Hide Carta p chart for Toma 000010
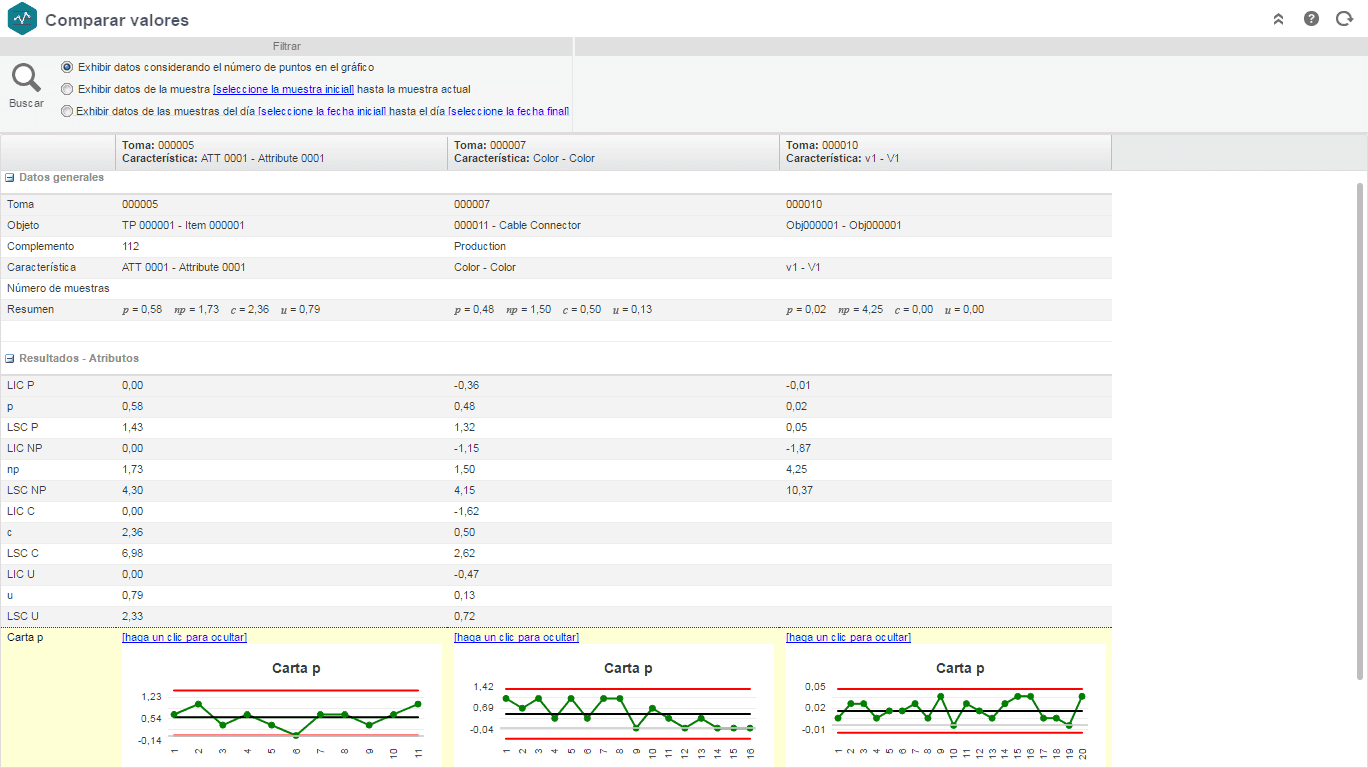 click(x=848, y=637)
